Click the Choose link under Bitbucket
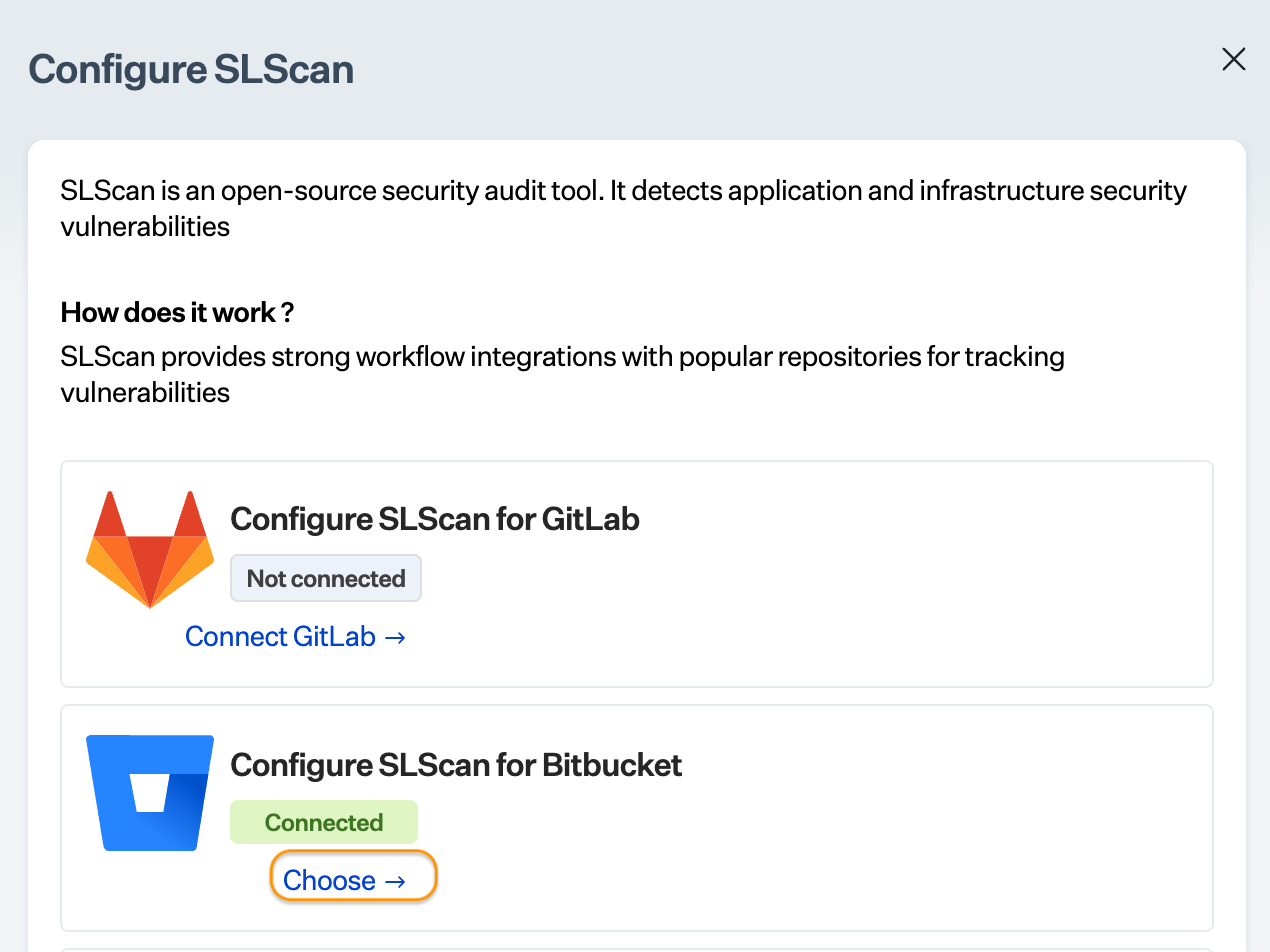Screen dimensions: 1270x952 pos(345,881)
